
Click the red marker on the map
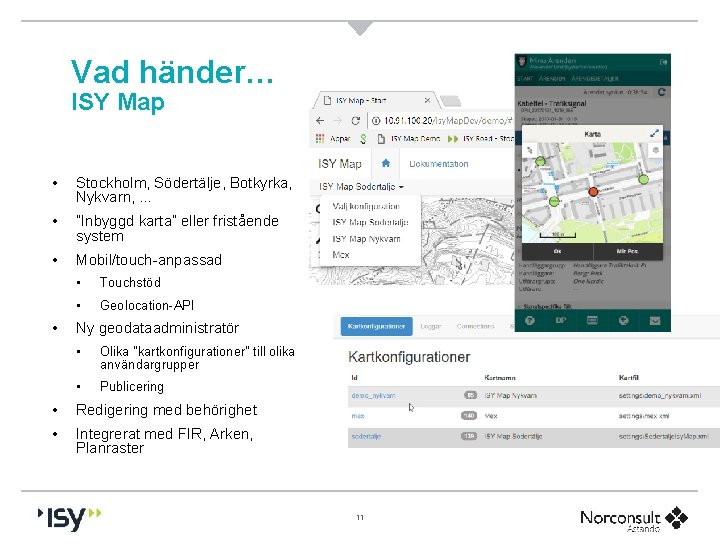pyautogui.click(x=593, y=192)
